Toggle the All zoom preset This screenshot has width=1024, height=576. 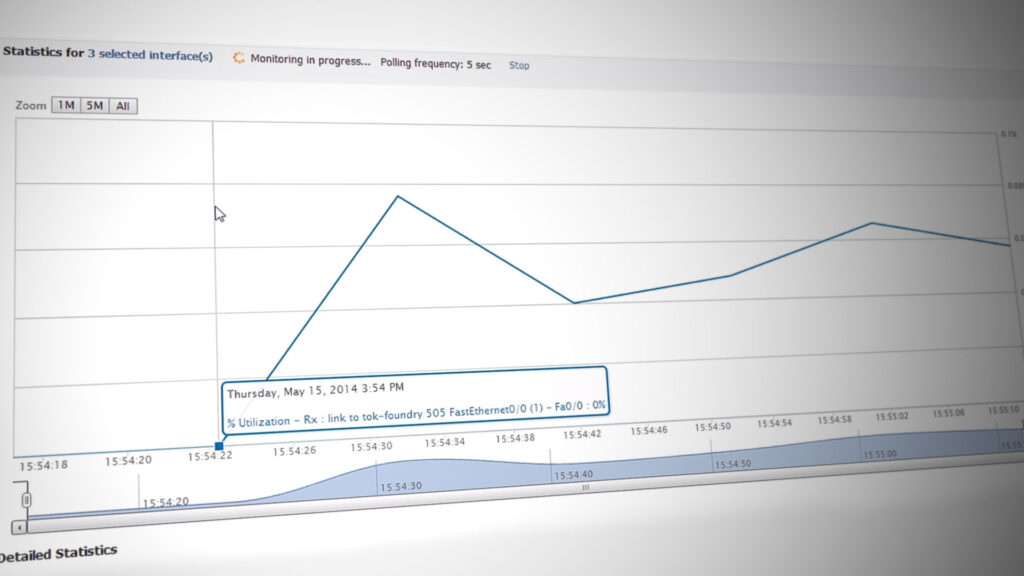click(x=123, y=106)
